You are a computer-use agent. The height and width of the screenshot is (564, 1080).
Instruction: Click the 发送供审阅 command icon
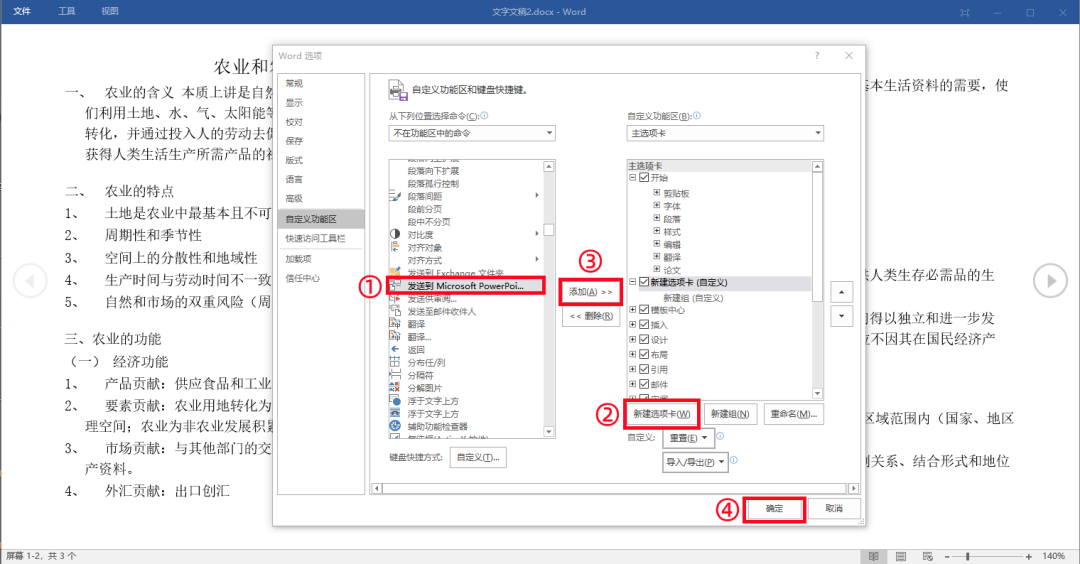pyautogui.click(x=395, y=298)
